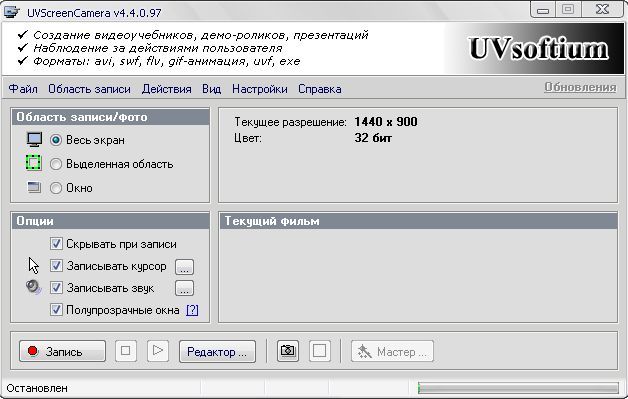
Task: Select the Весь экран radio button
Action: (56, 140)
